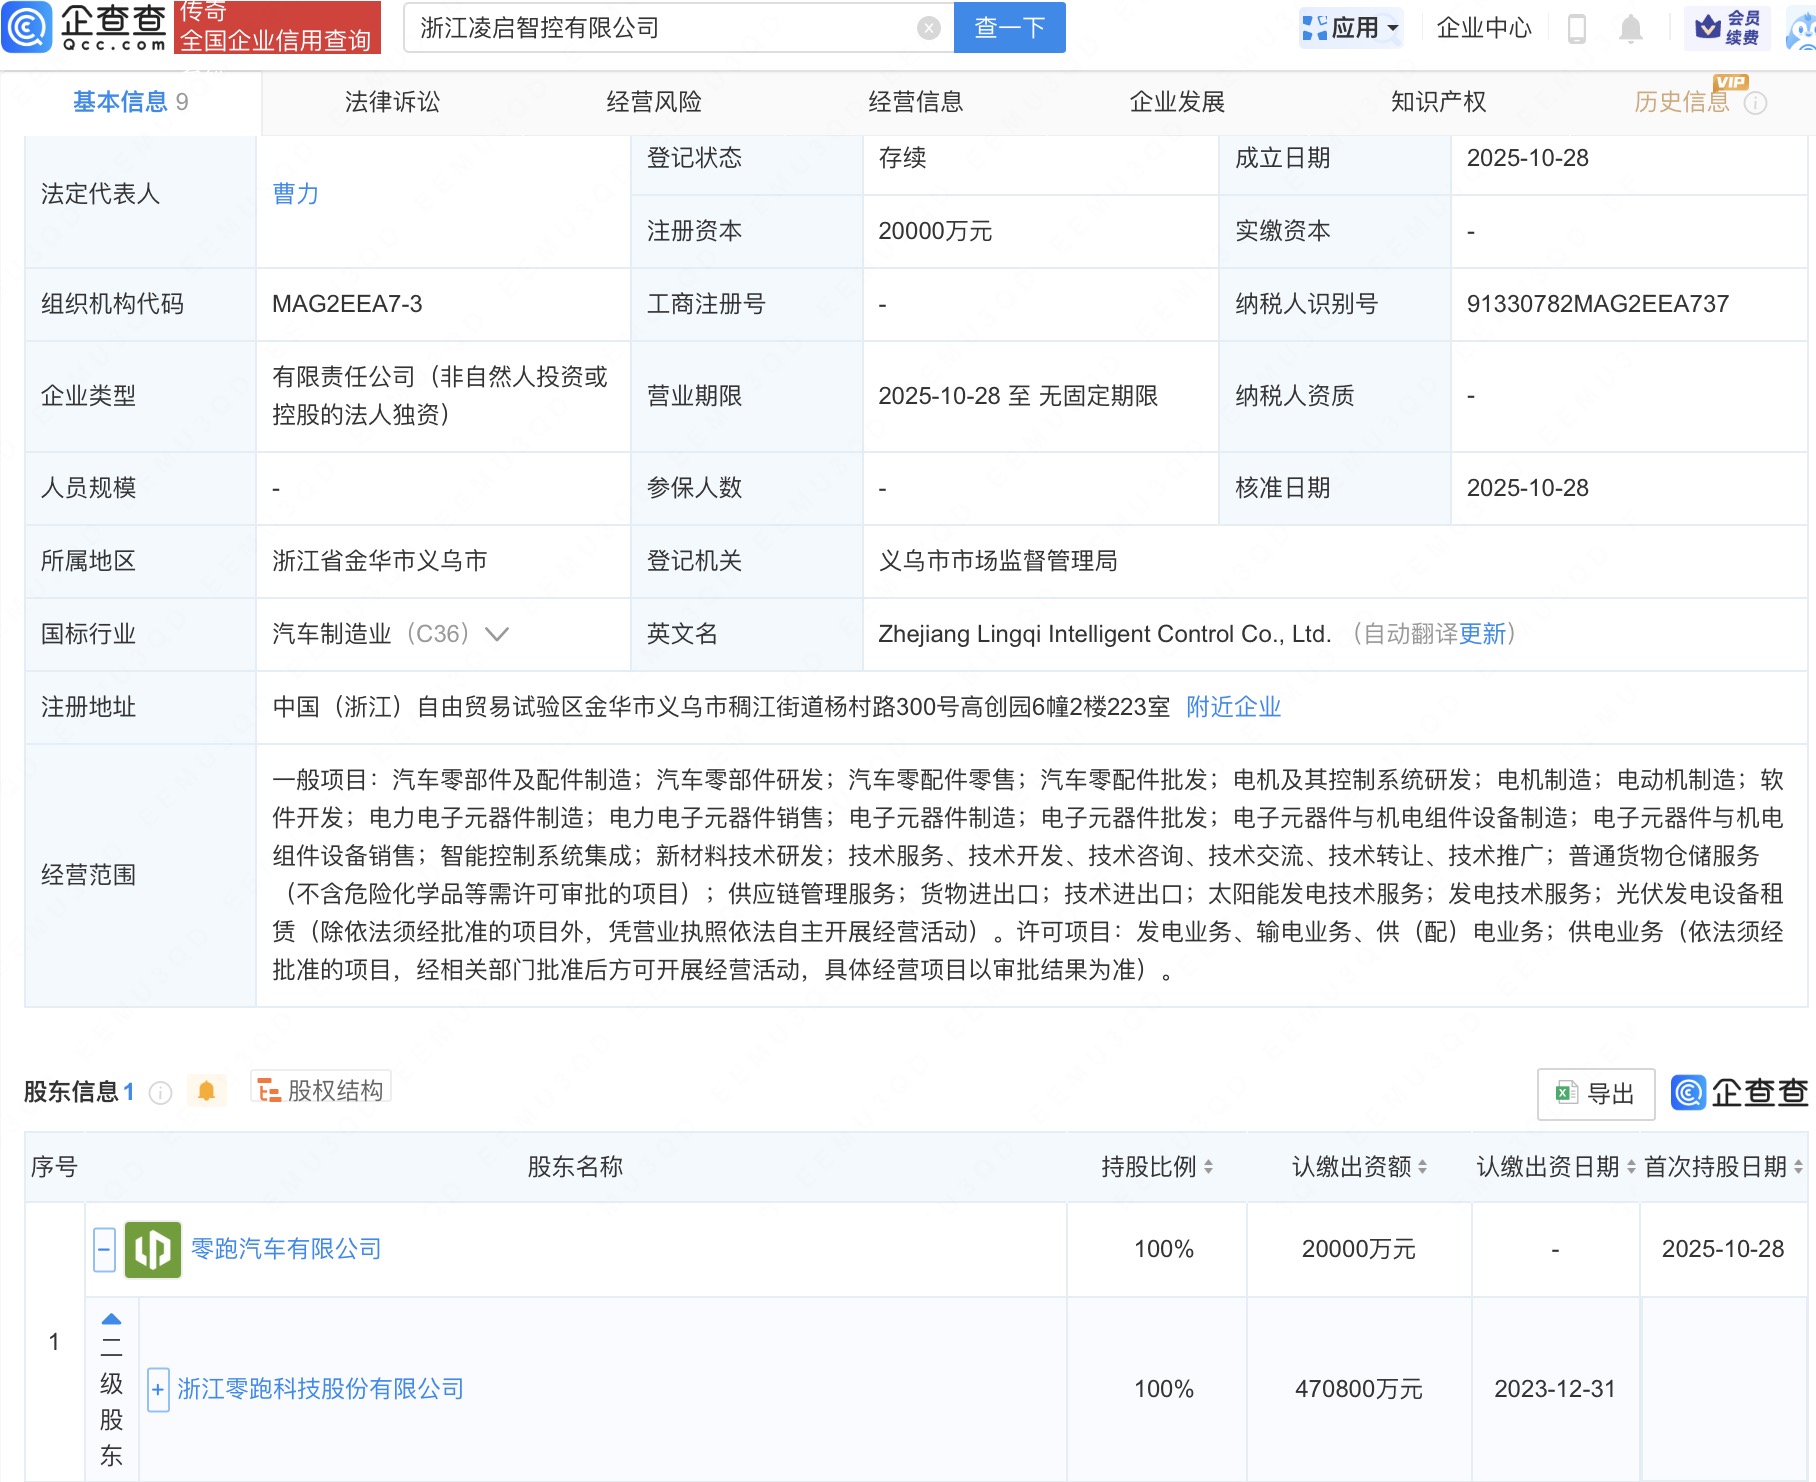Expand 汽车制造业 (C36) industry details
This screenshot has height=1482, width=1816.
pos(497,634)
